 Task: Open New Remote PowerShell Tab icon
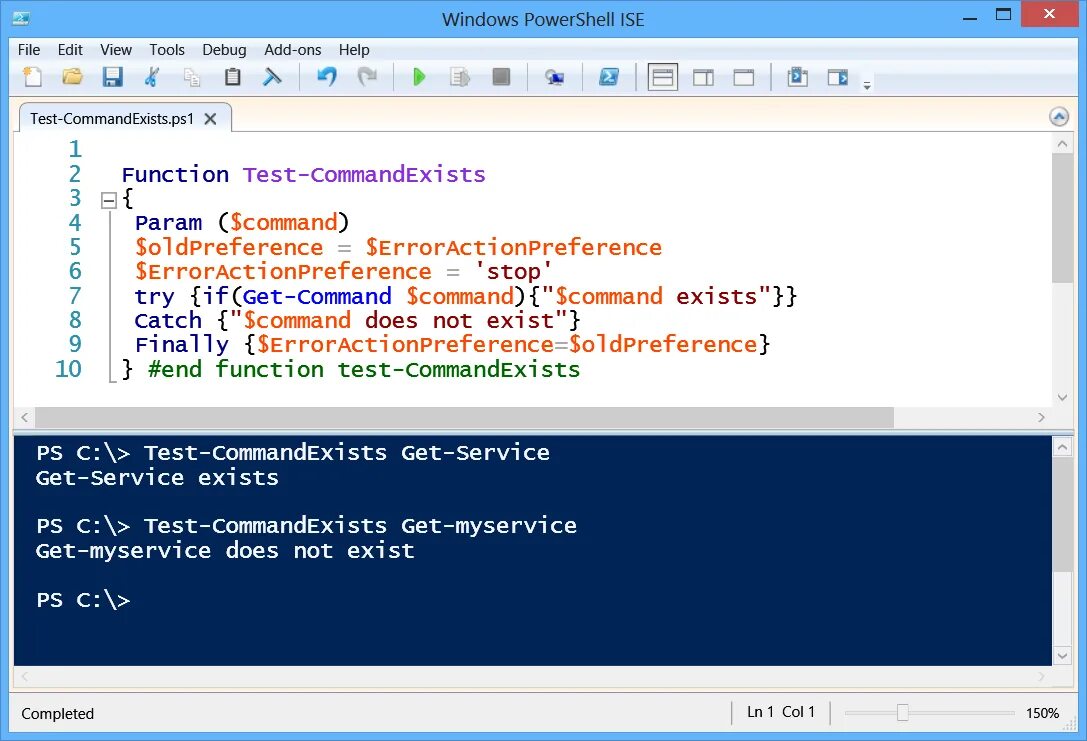(554, 77)
